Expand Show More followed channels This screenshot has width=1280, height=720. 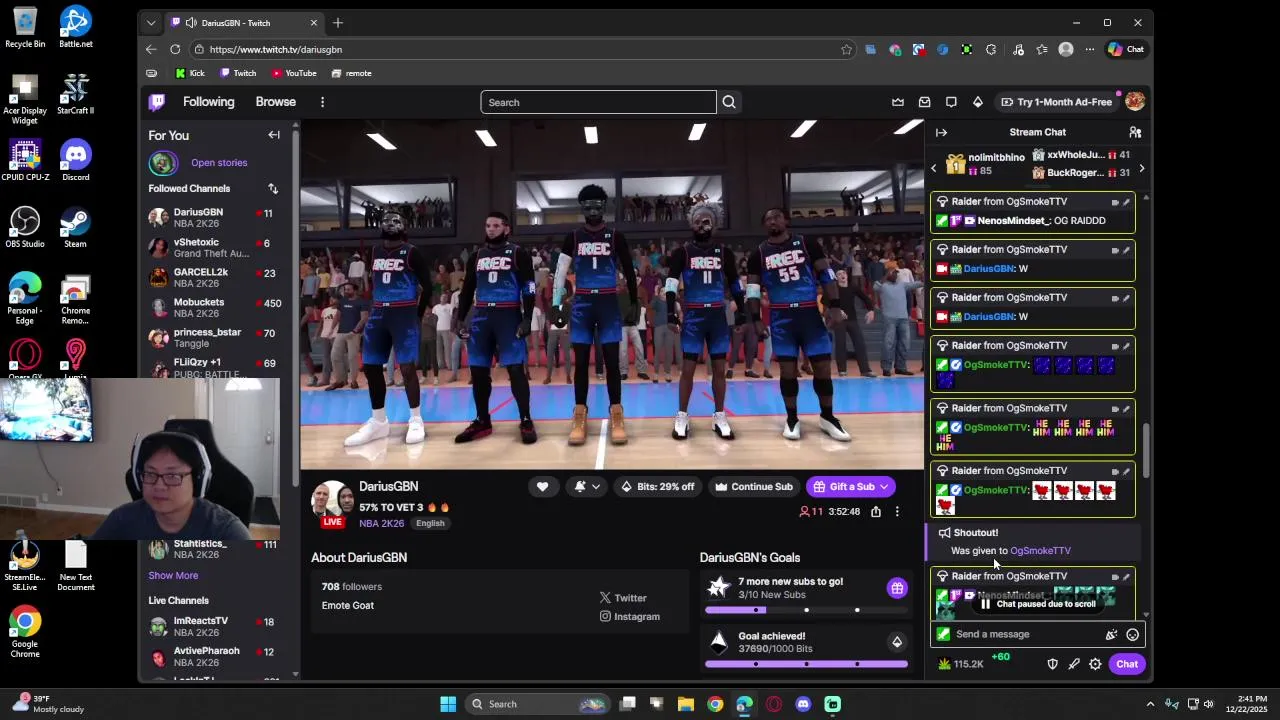click(173, 575)
